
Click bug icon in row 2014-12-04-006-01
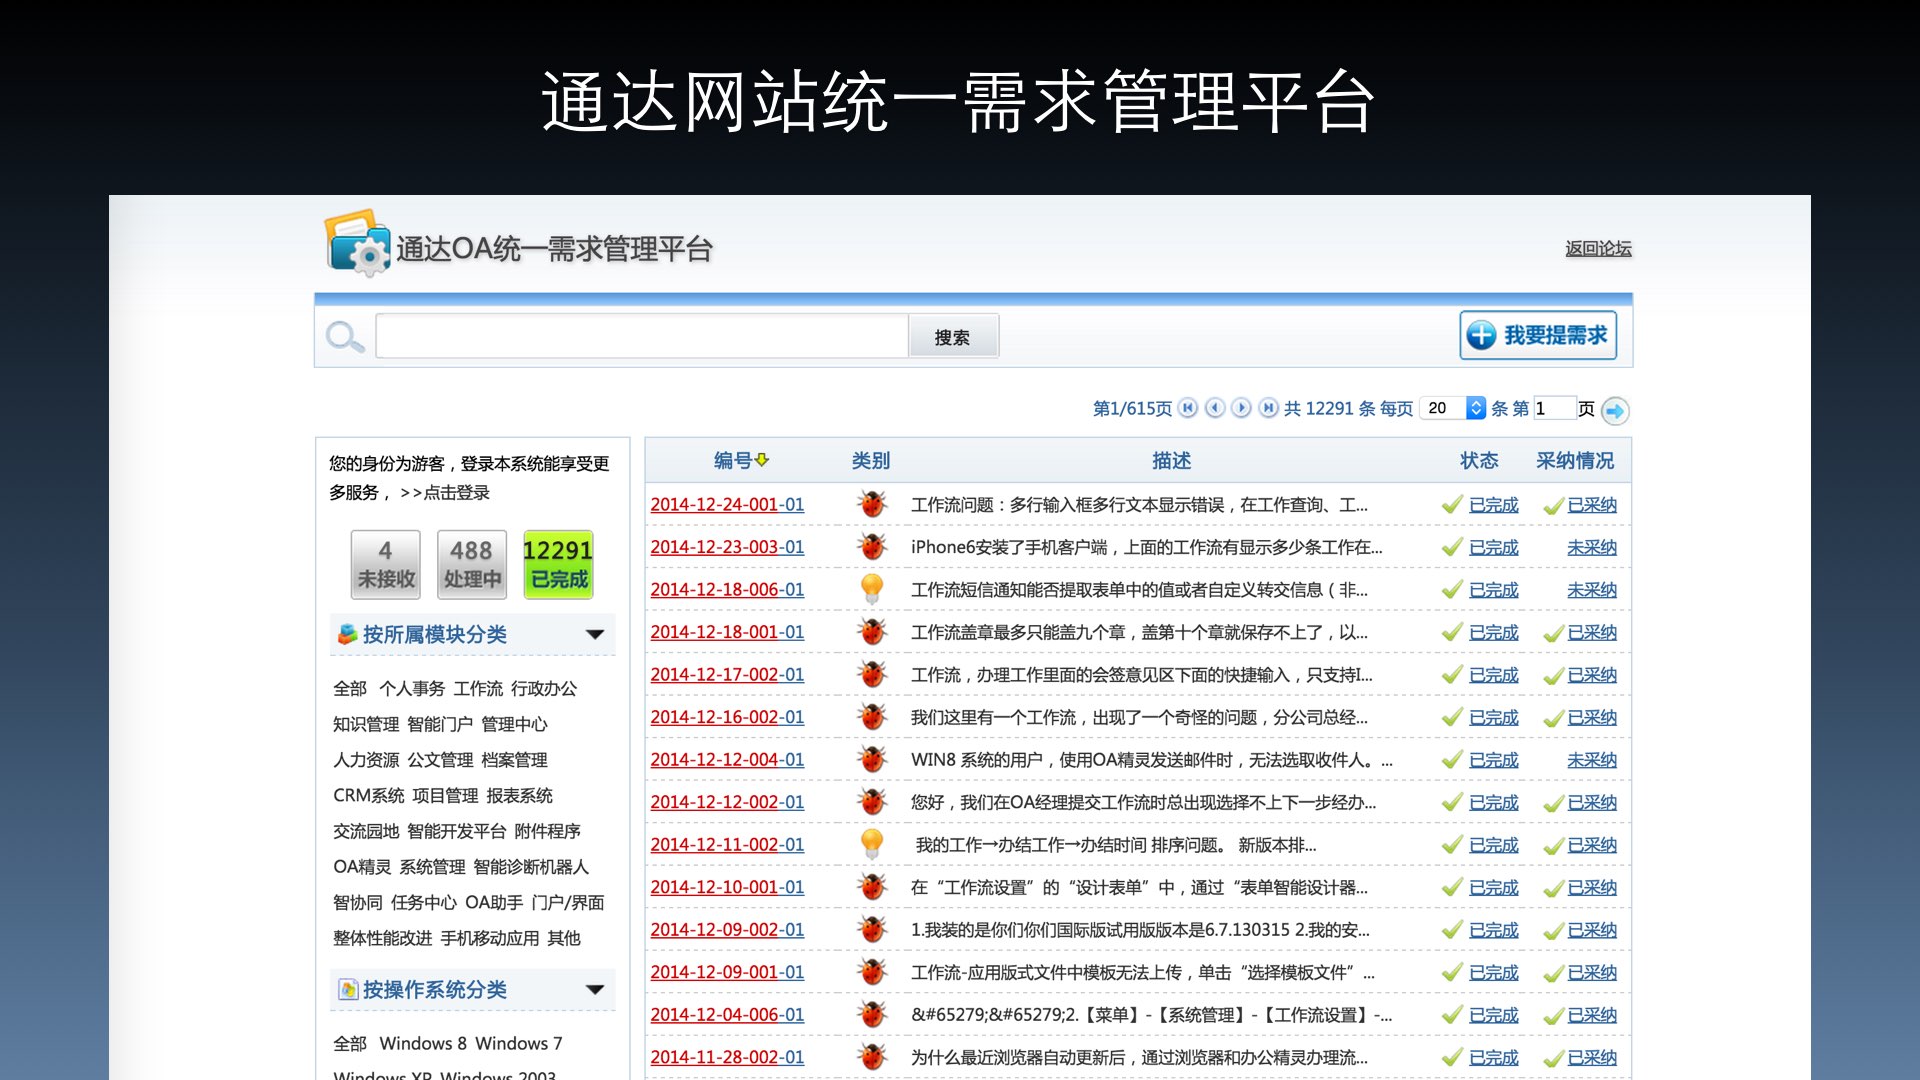click(872, 1014)
